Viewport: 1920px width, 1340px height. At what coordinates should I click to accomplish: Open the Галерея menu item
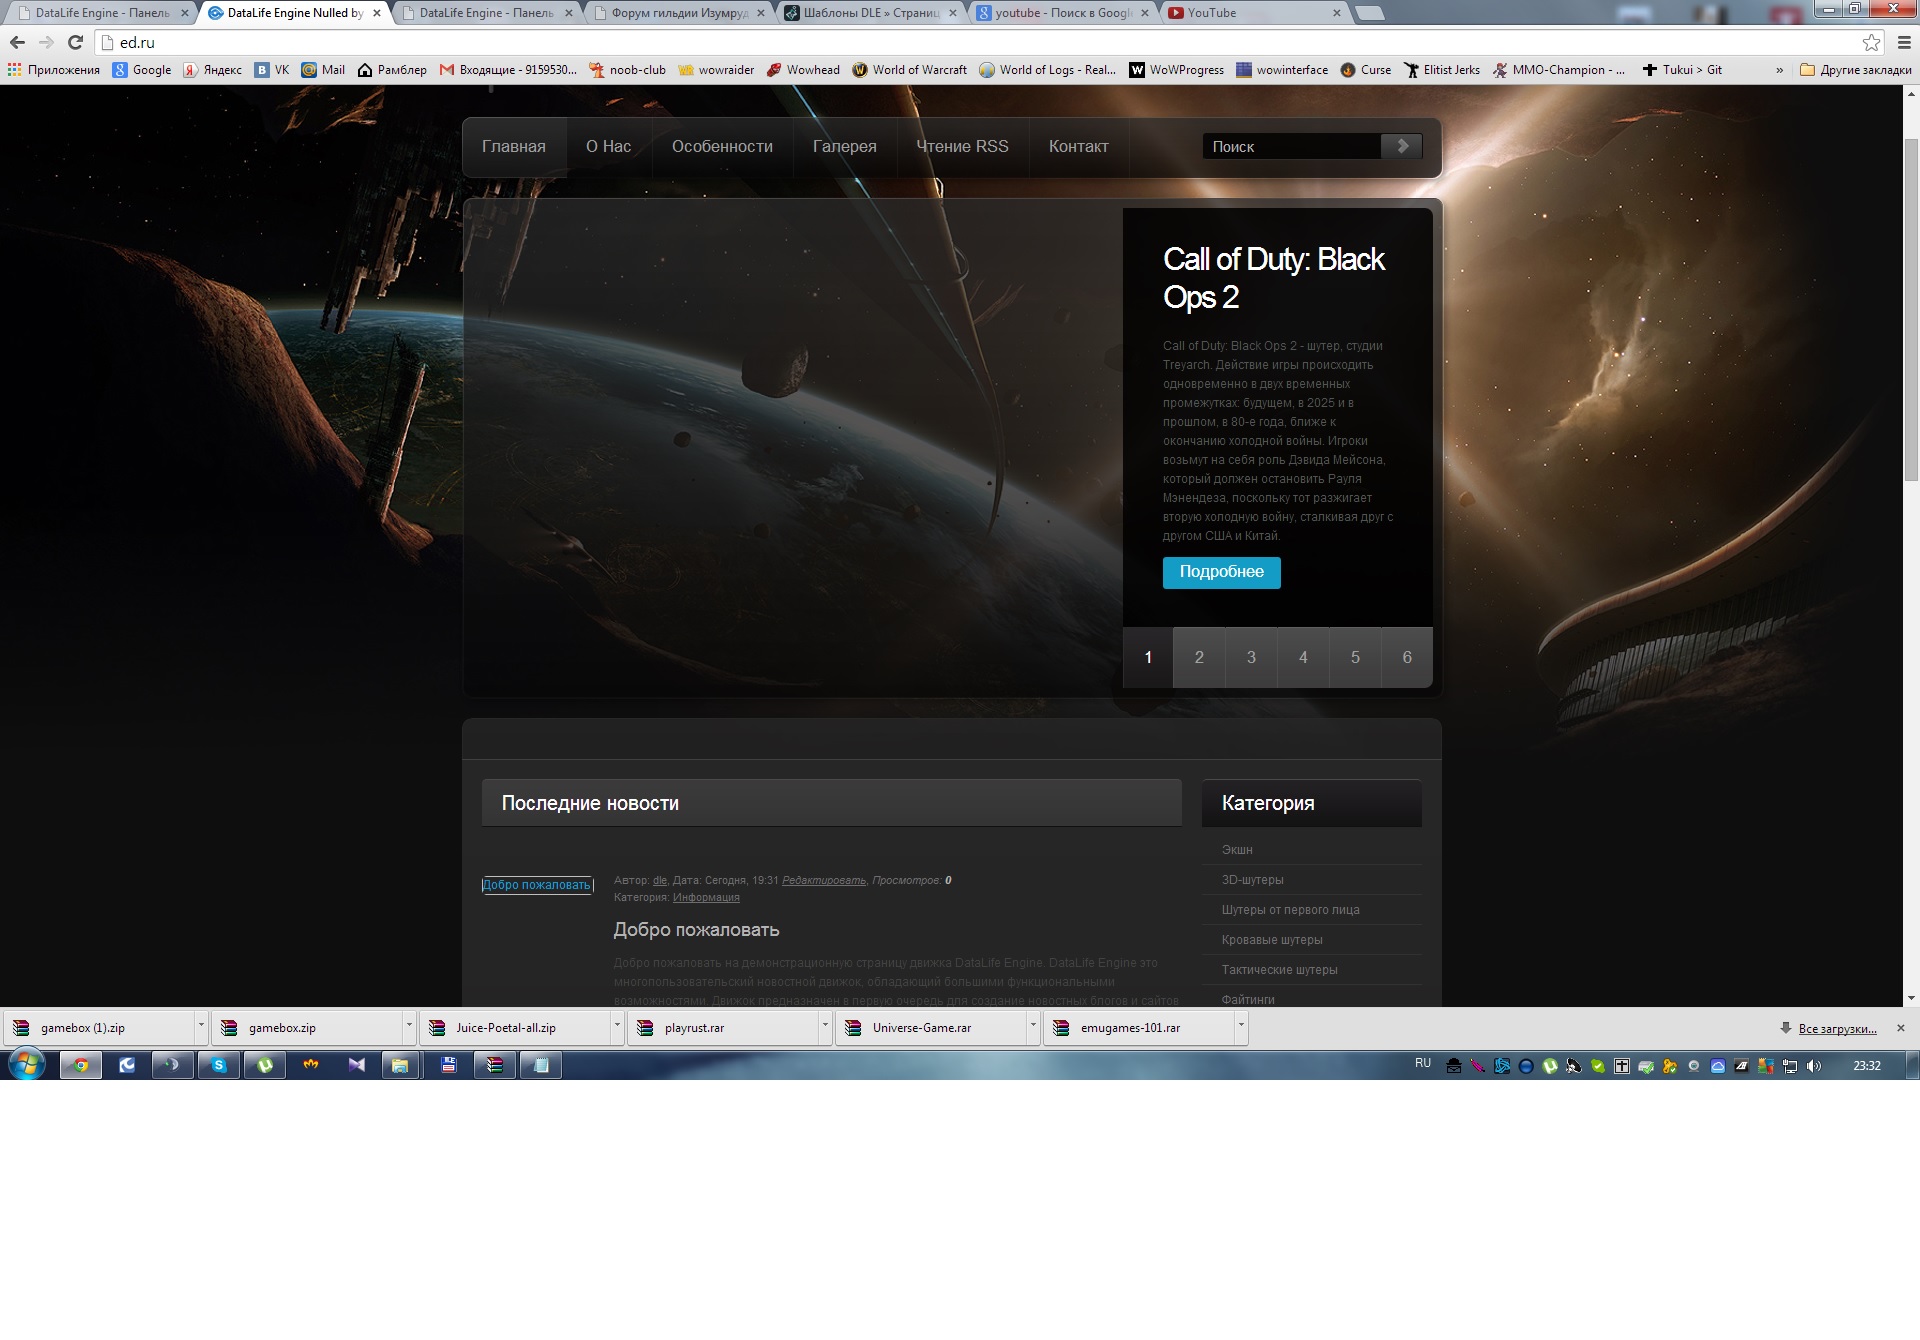tap(844, 147)
